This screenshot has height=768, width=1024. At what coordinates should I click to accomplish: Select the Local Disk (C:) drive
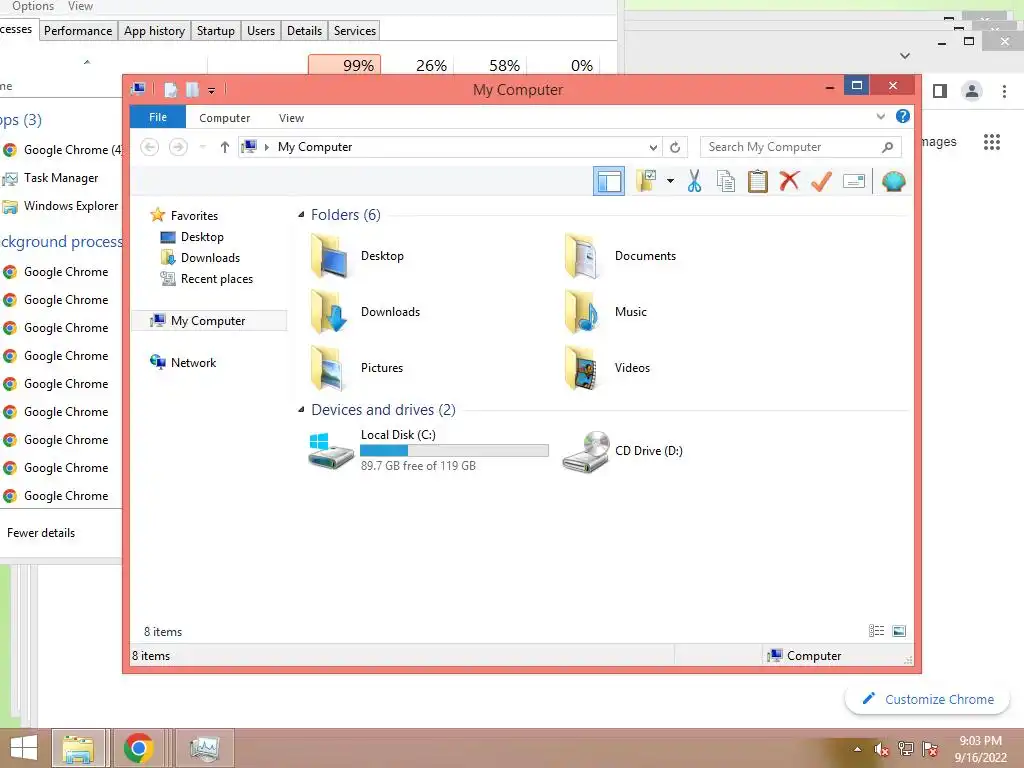428,450
